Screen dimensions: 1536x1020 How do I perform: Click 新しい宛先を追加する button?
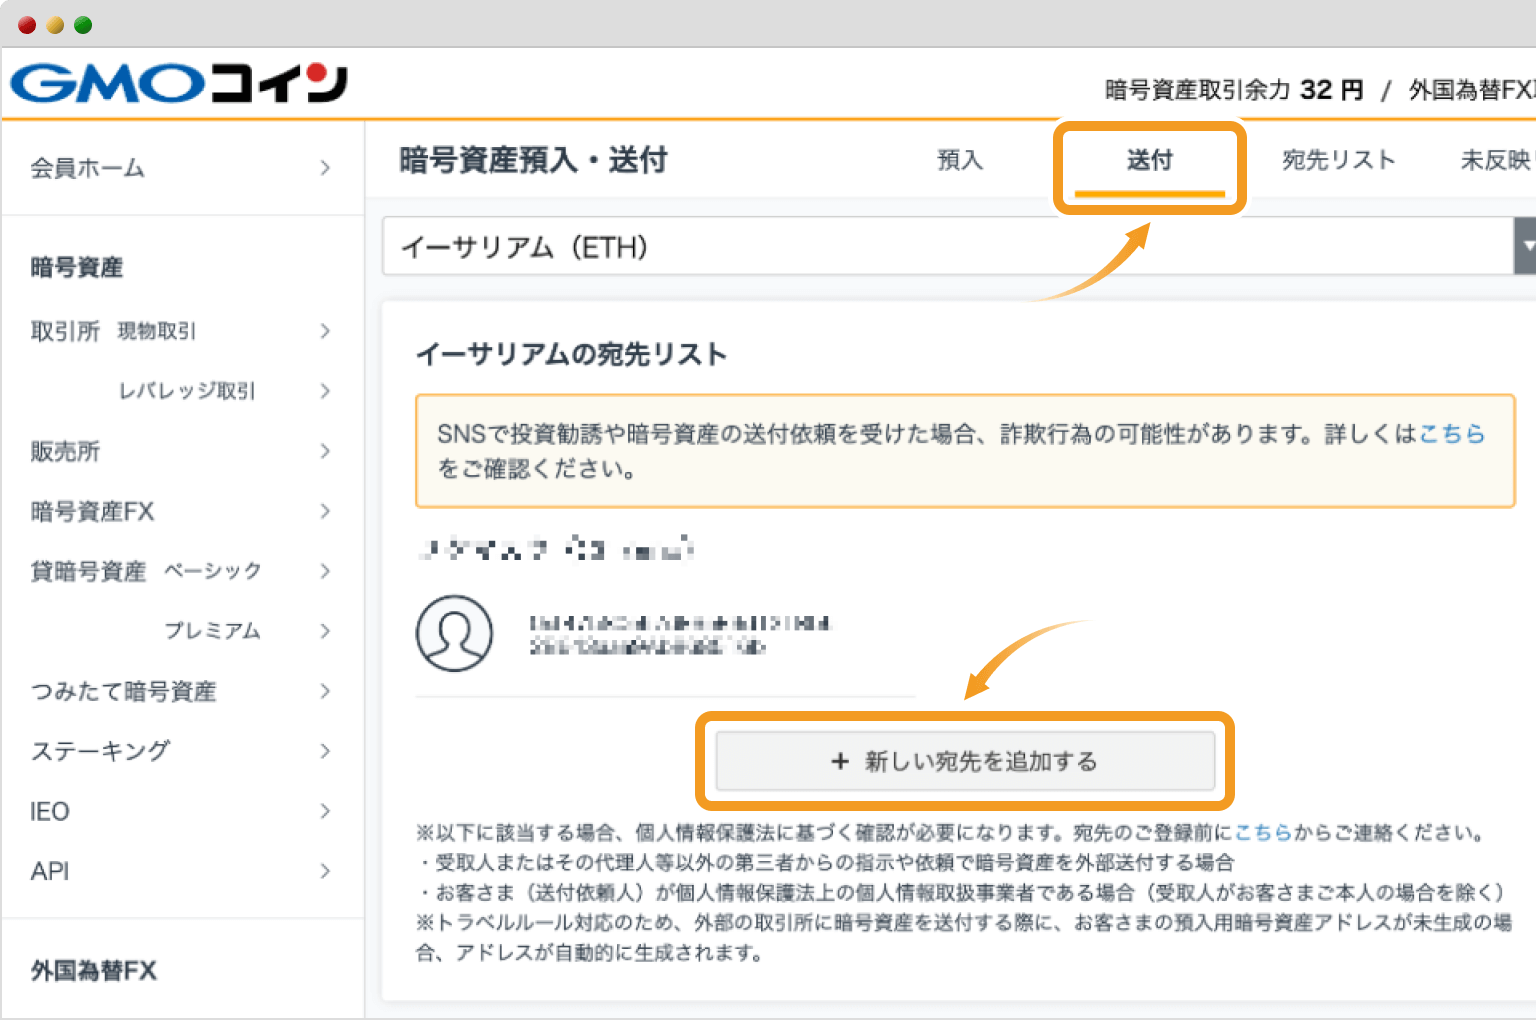click(965, 761)
